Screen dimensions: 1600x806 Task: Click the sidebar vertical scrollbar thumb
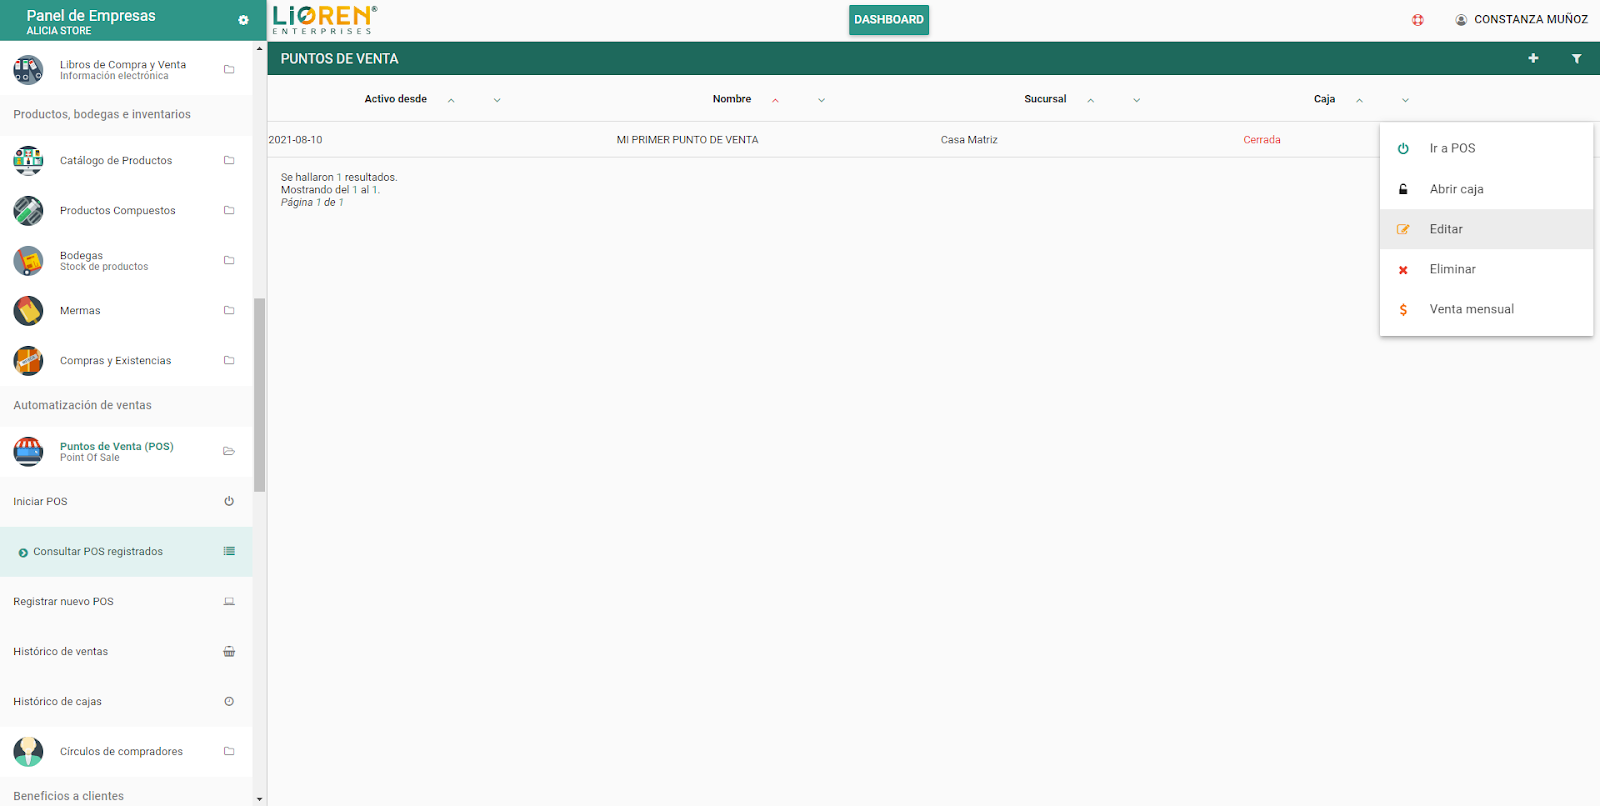click(x=260, y=395)
